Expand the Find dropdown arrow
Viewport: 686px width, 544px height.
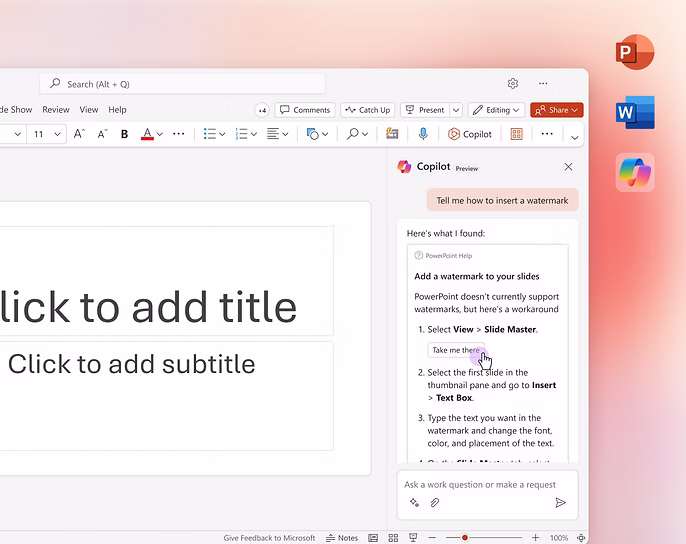click(365, 134)
